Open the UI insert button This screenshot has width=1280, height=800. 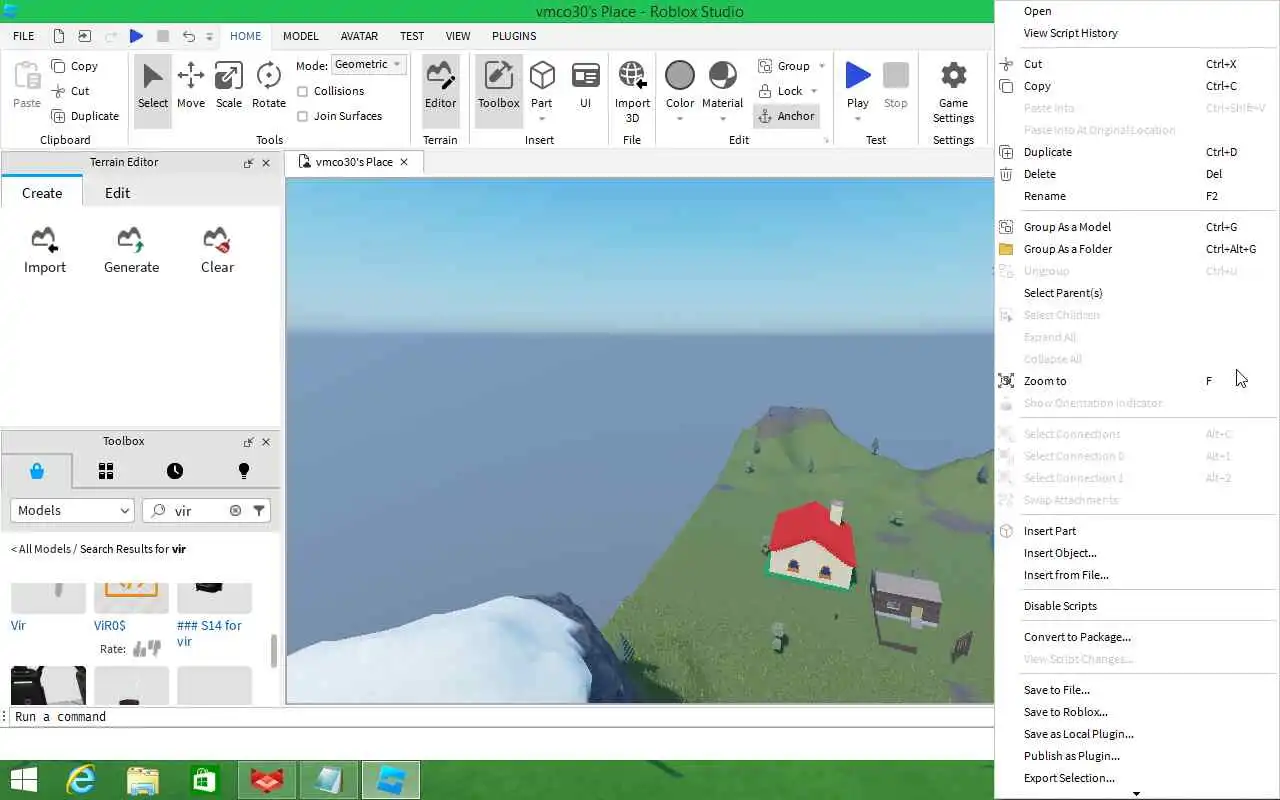point(585,86)
